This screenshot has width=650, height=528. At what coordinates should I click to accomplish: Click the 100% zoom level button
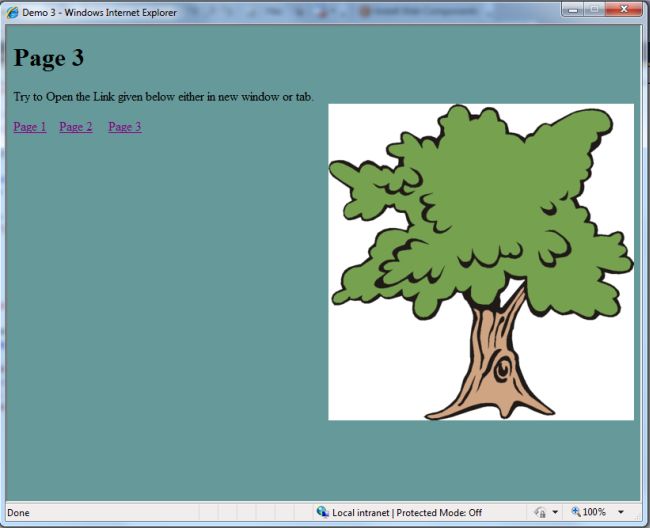coord(589,512)
